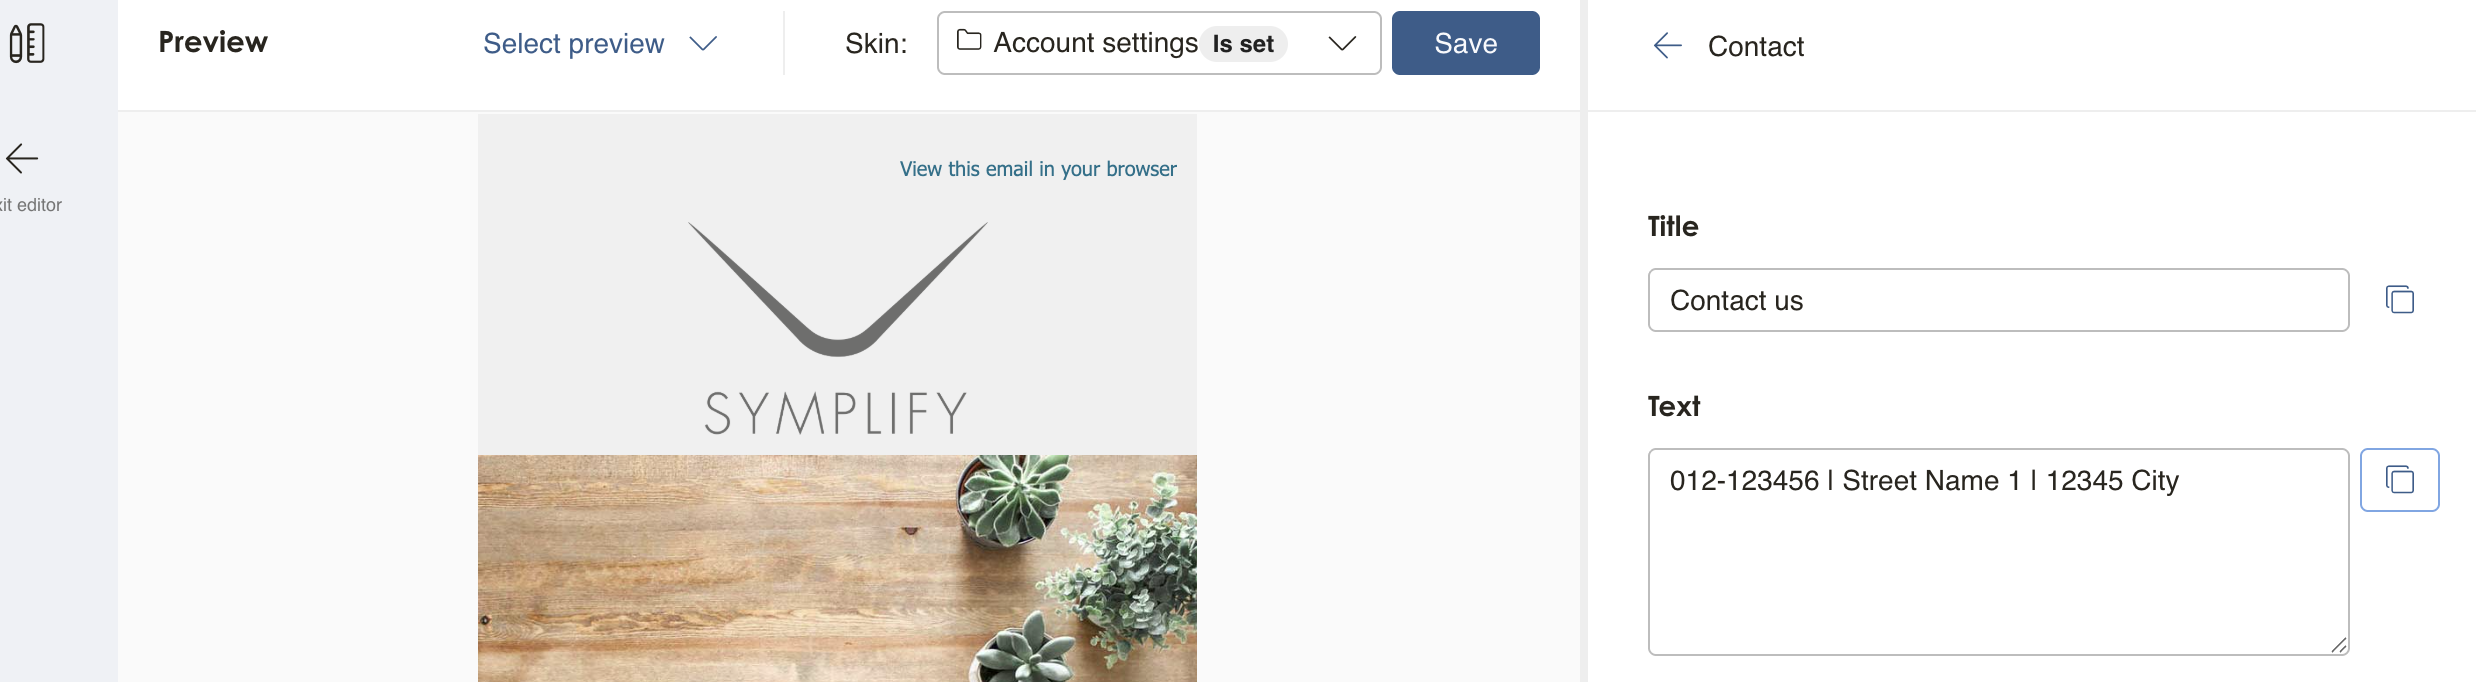2476x682 pixels.
Task: Click the Preview heading
Action: coord(213,42)
